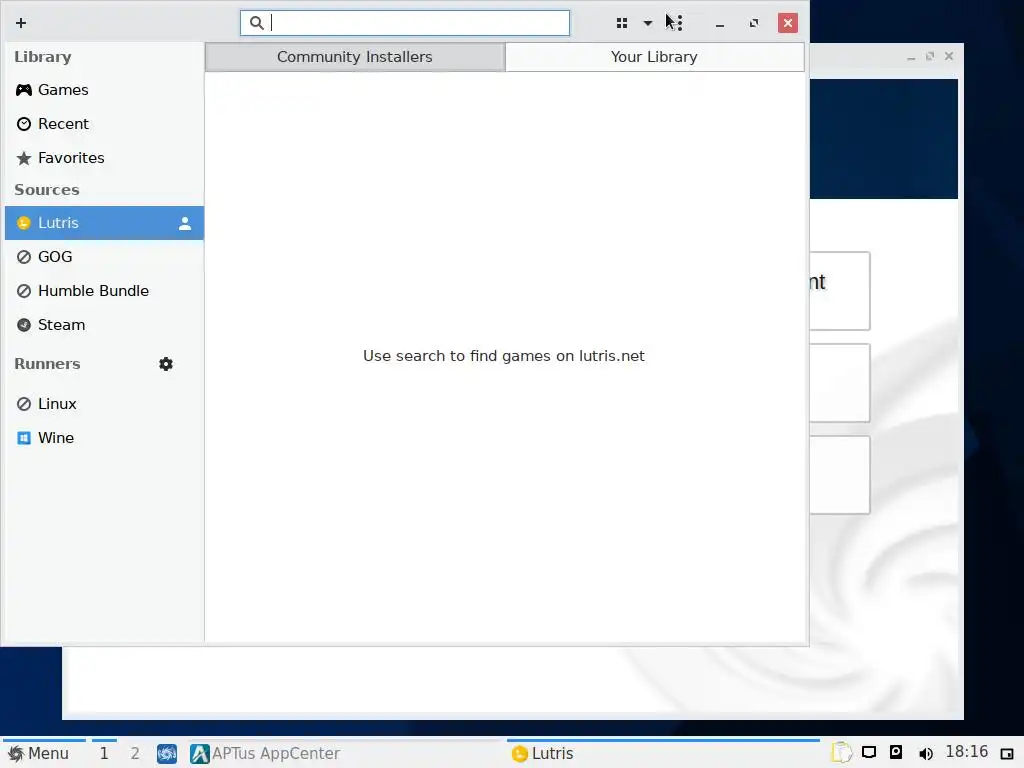Screen dimensions: 1024x768
Task: Click the Wine windows icon
Action: [24, 438]
